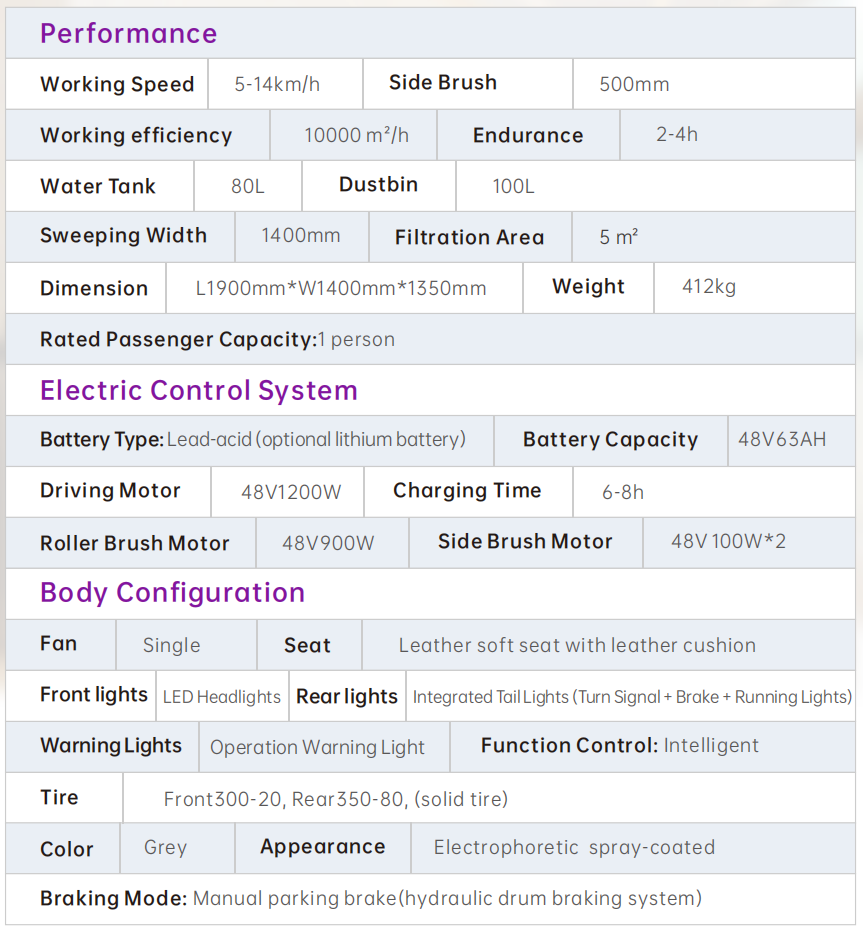Click the Charging Time 6-8h value
This screenshot has width=863, height=932.
coord(622,492)
